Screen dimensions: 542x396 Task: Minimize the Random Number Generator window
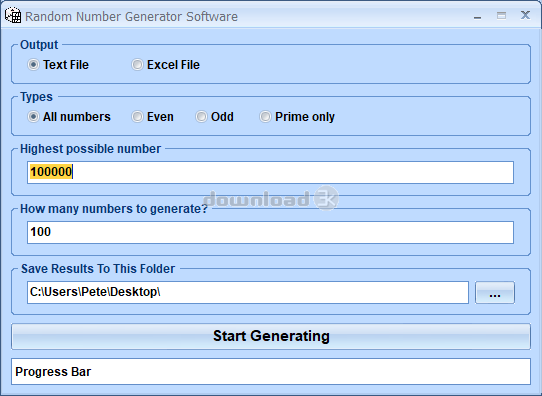[478, 16]
